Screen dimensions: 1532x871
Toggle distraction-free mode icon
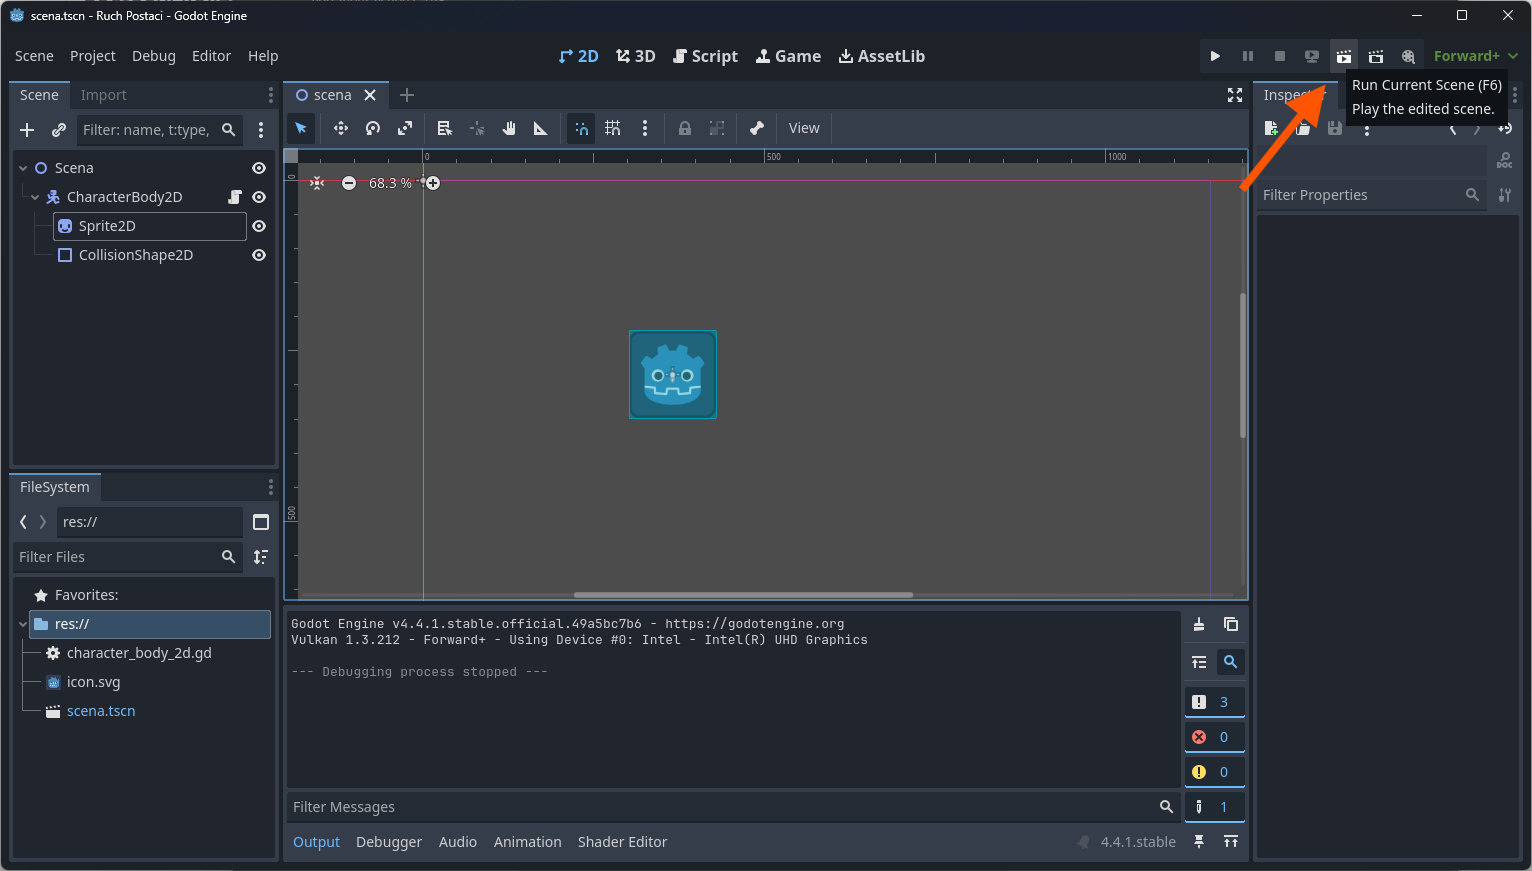click(1235, 95)
